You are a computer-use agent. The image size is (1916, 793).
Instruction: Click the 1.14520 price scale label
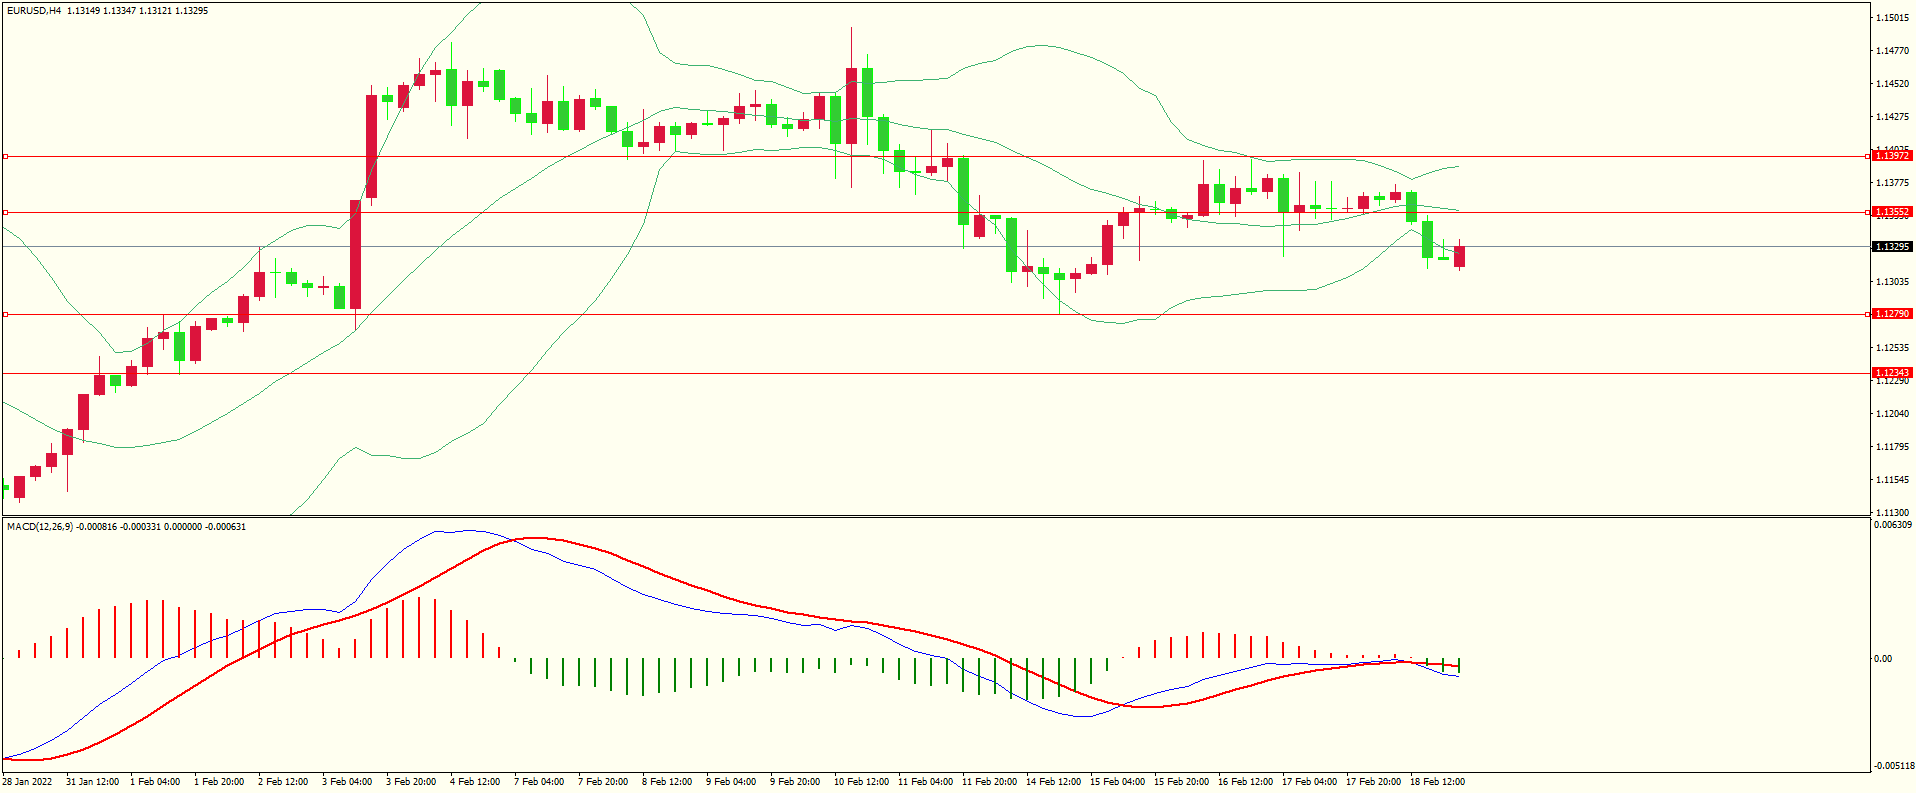[1892, 84]
